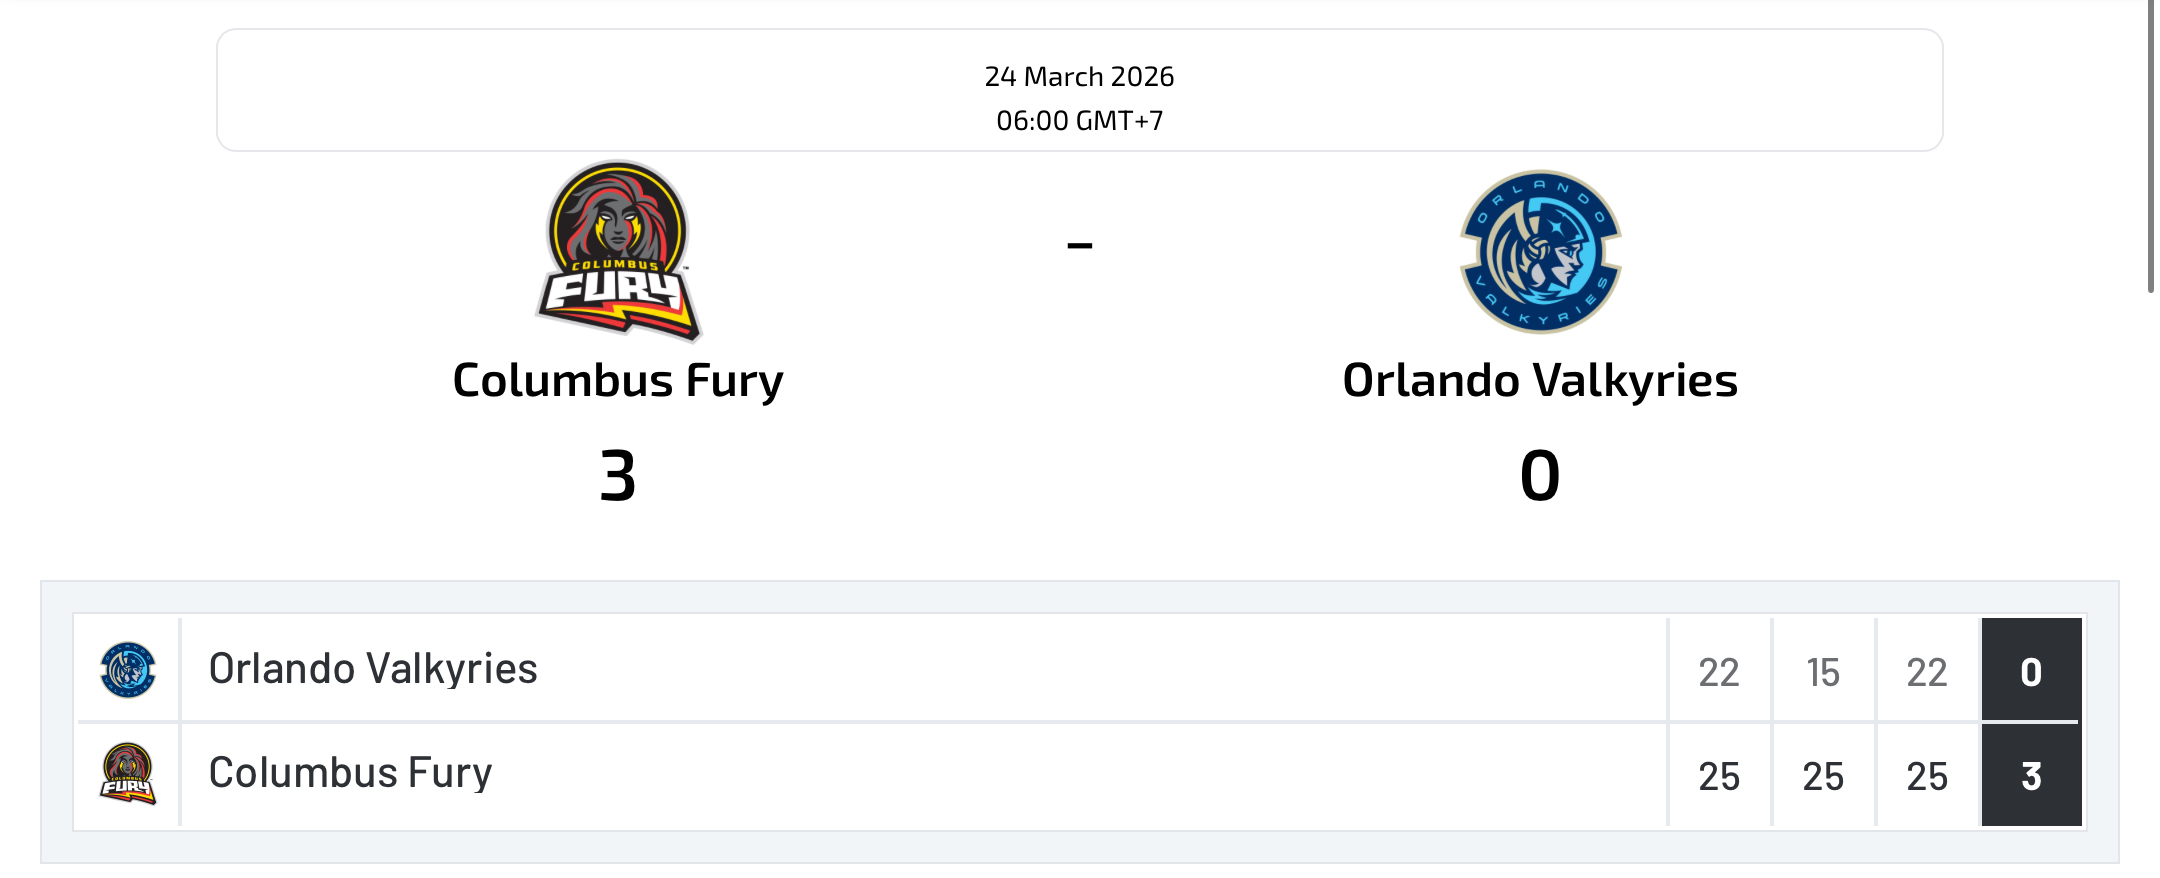Click Columbus Fury's large score 3
Screen dimensions: 2160x878
pyautogui.click(x=618, y=476)
